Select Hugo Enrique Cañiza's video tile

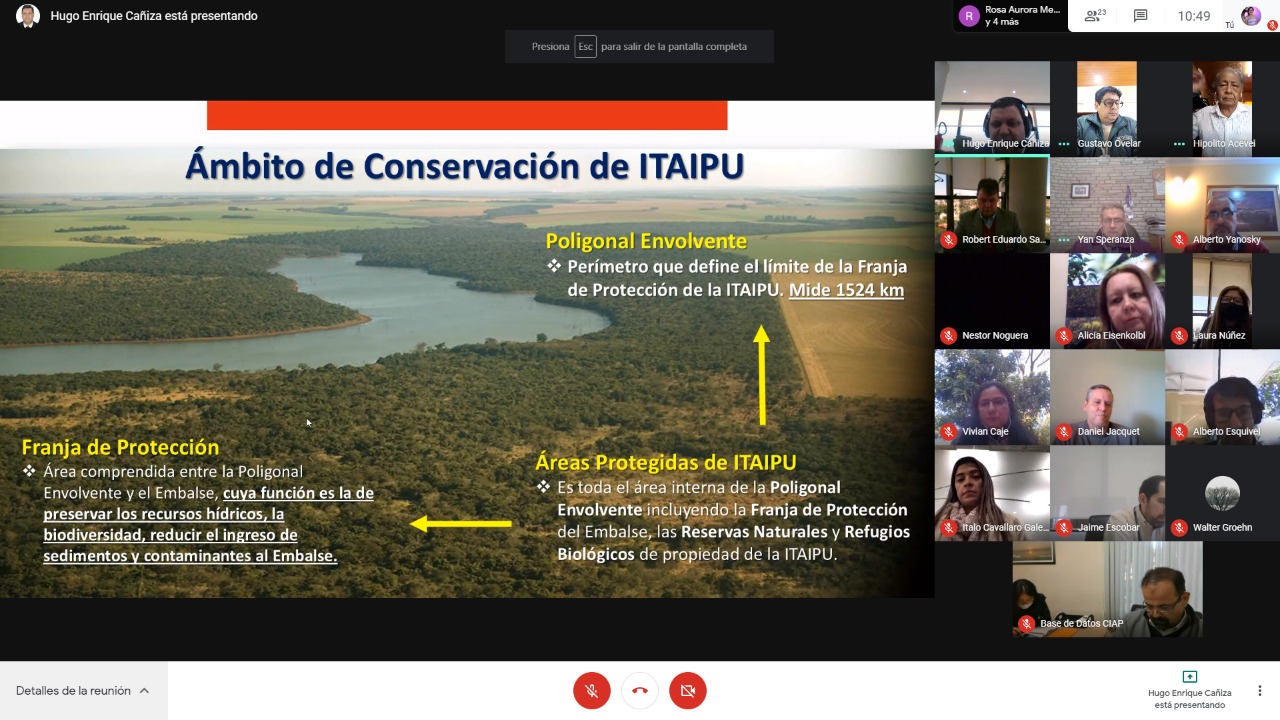click(992, 109)
